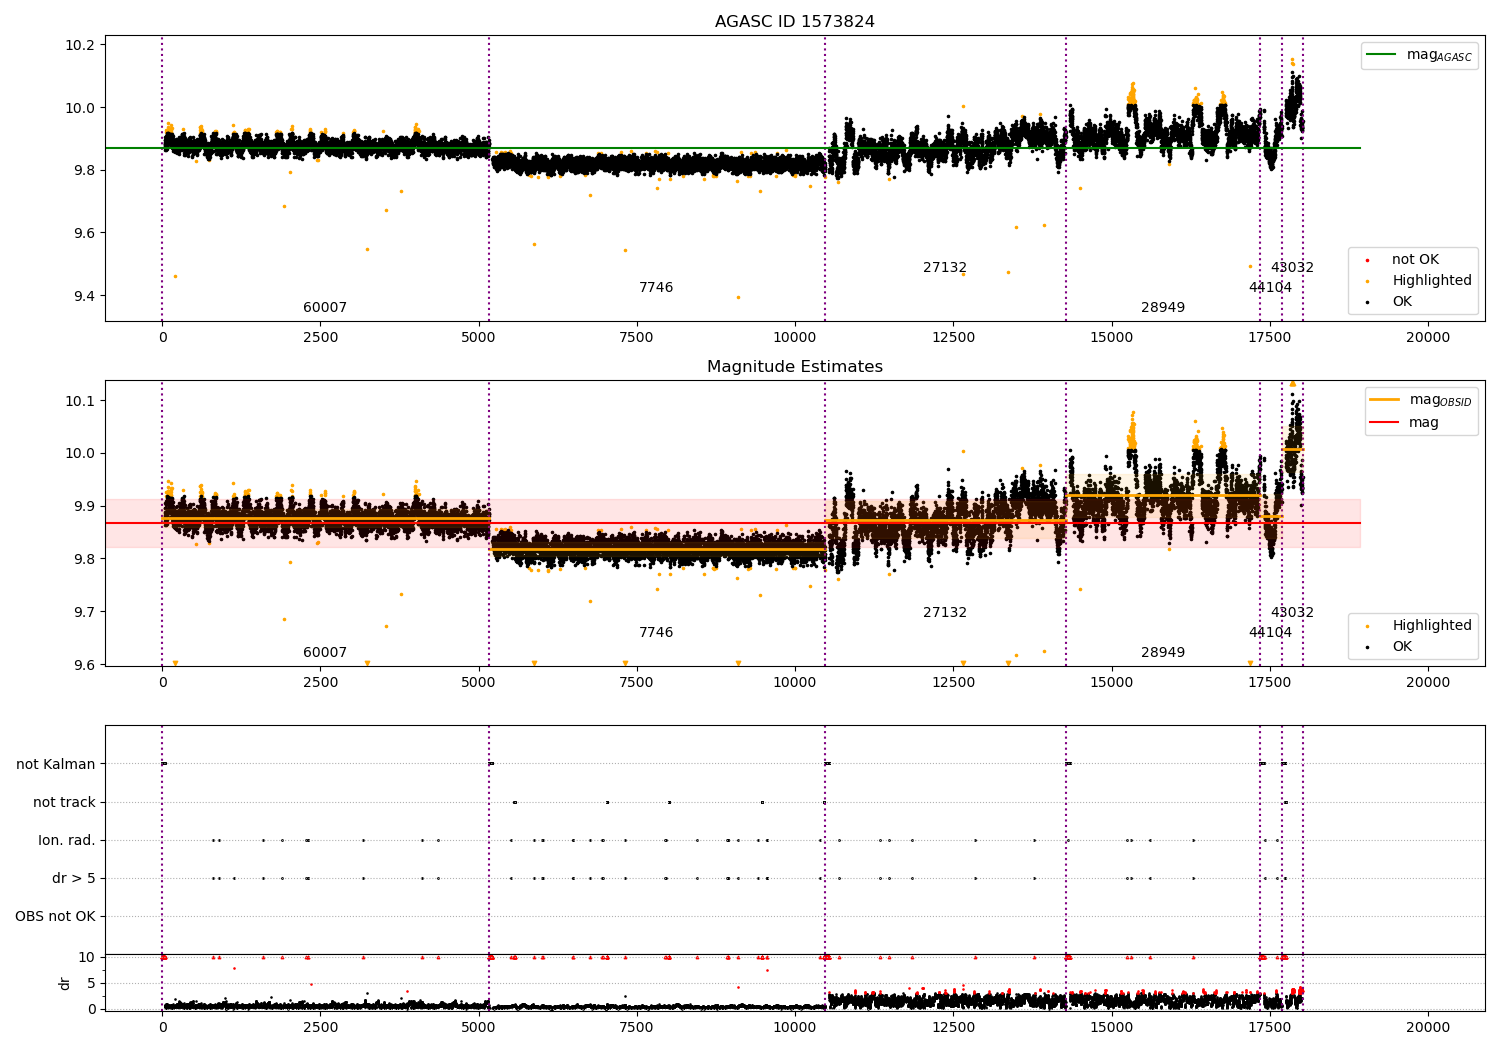Click the 'not track' y-axis label
The height and width of the screenshot is (1050, 1500).
64,803
